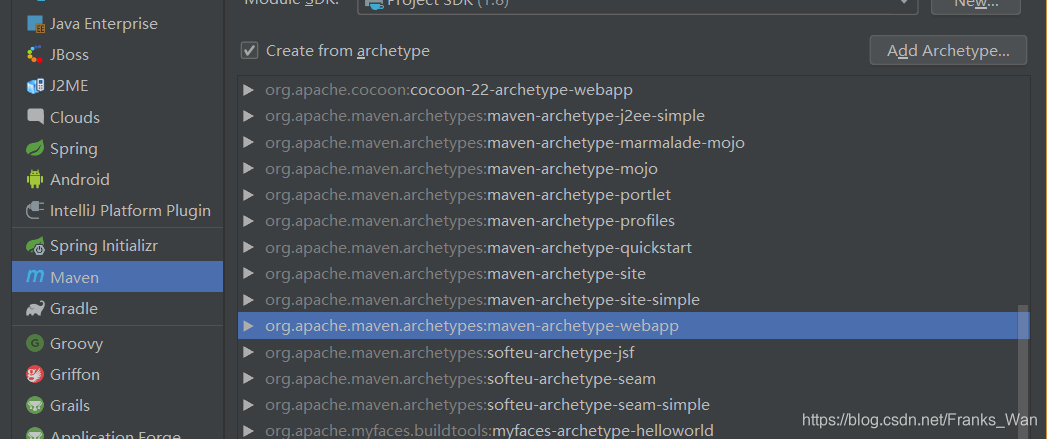Select Griffon in project types
The height and width of the screenshot is (439, 1047).
[x=118, y=374]
